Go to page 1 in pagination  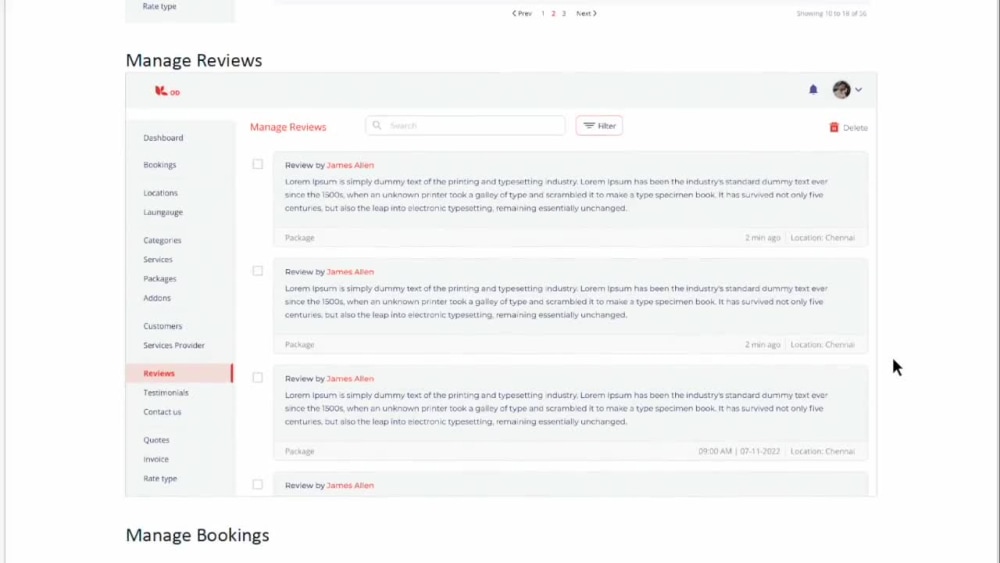click(543, 13)
